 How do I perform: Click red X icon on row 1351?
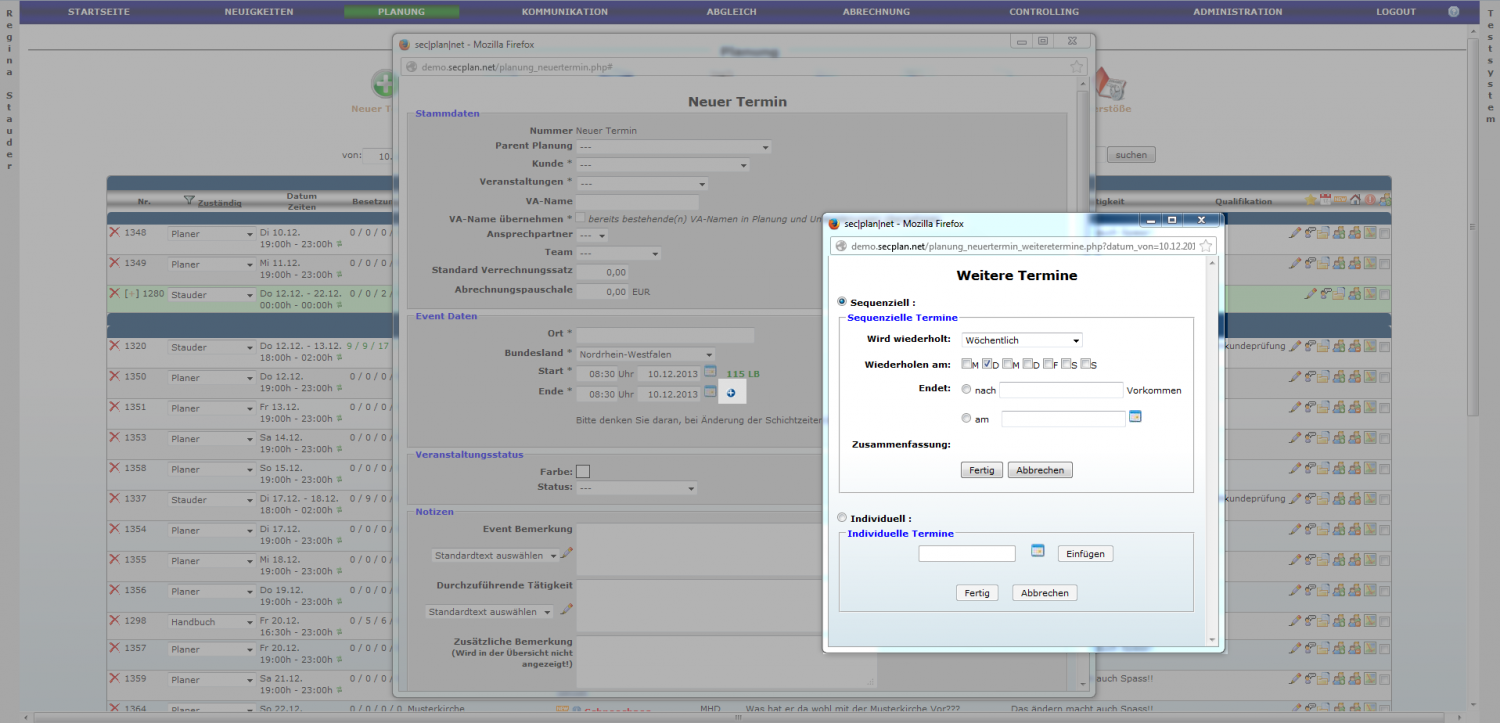click(x=114, y=407)
